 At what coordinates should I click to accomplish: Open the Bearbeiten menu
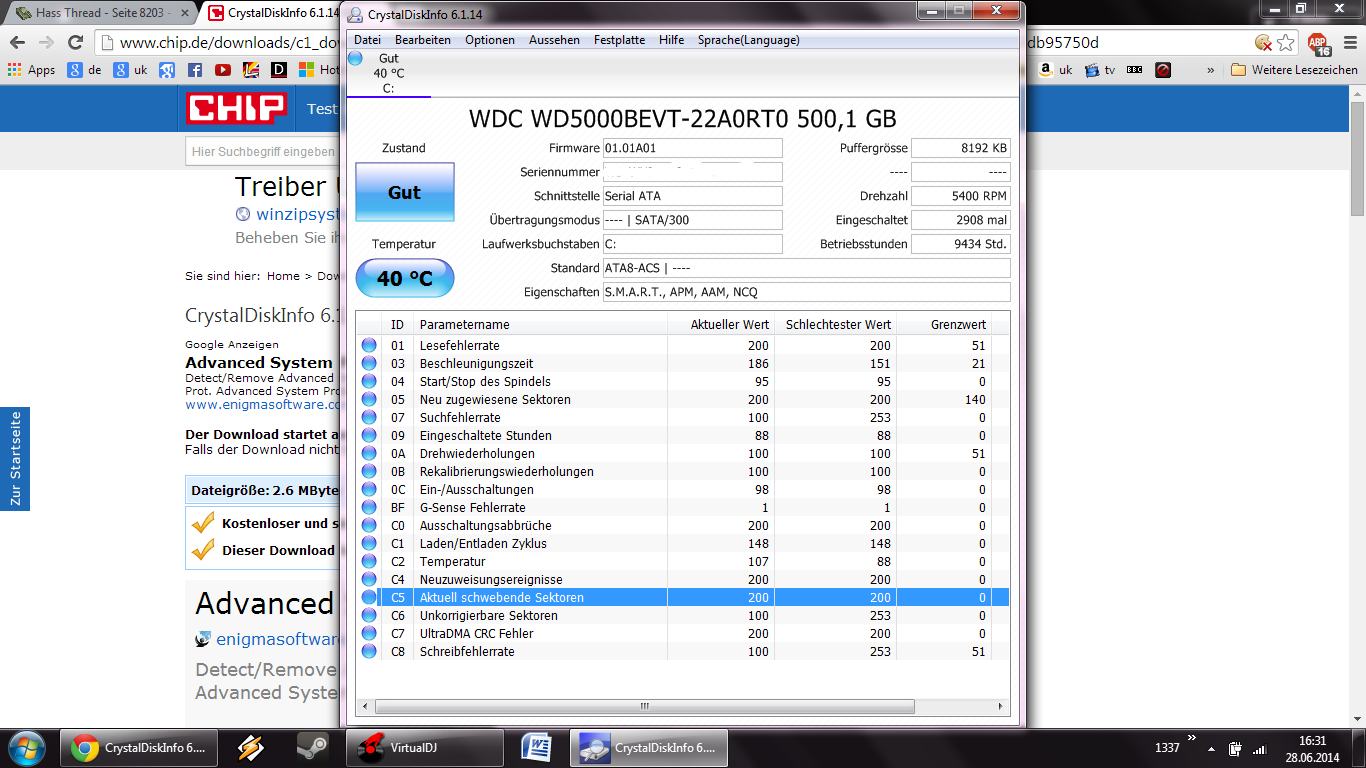[423, 40]
